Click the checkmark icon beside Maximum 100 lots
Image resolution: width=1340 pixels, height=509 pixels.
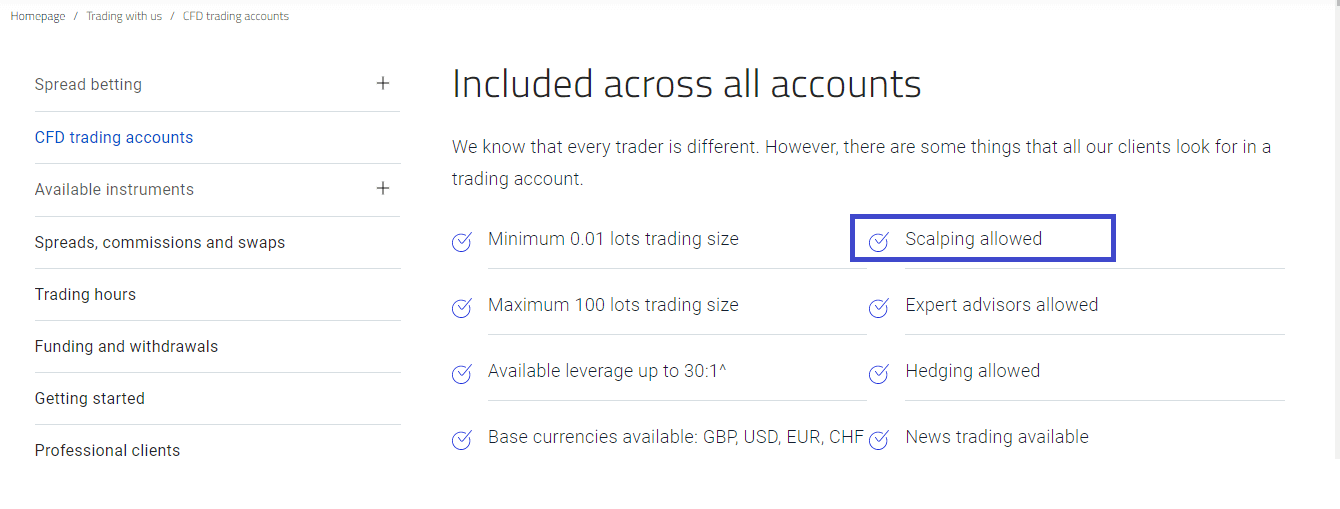tap(462, 307)
